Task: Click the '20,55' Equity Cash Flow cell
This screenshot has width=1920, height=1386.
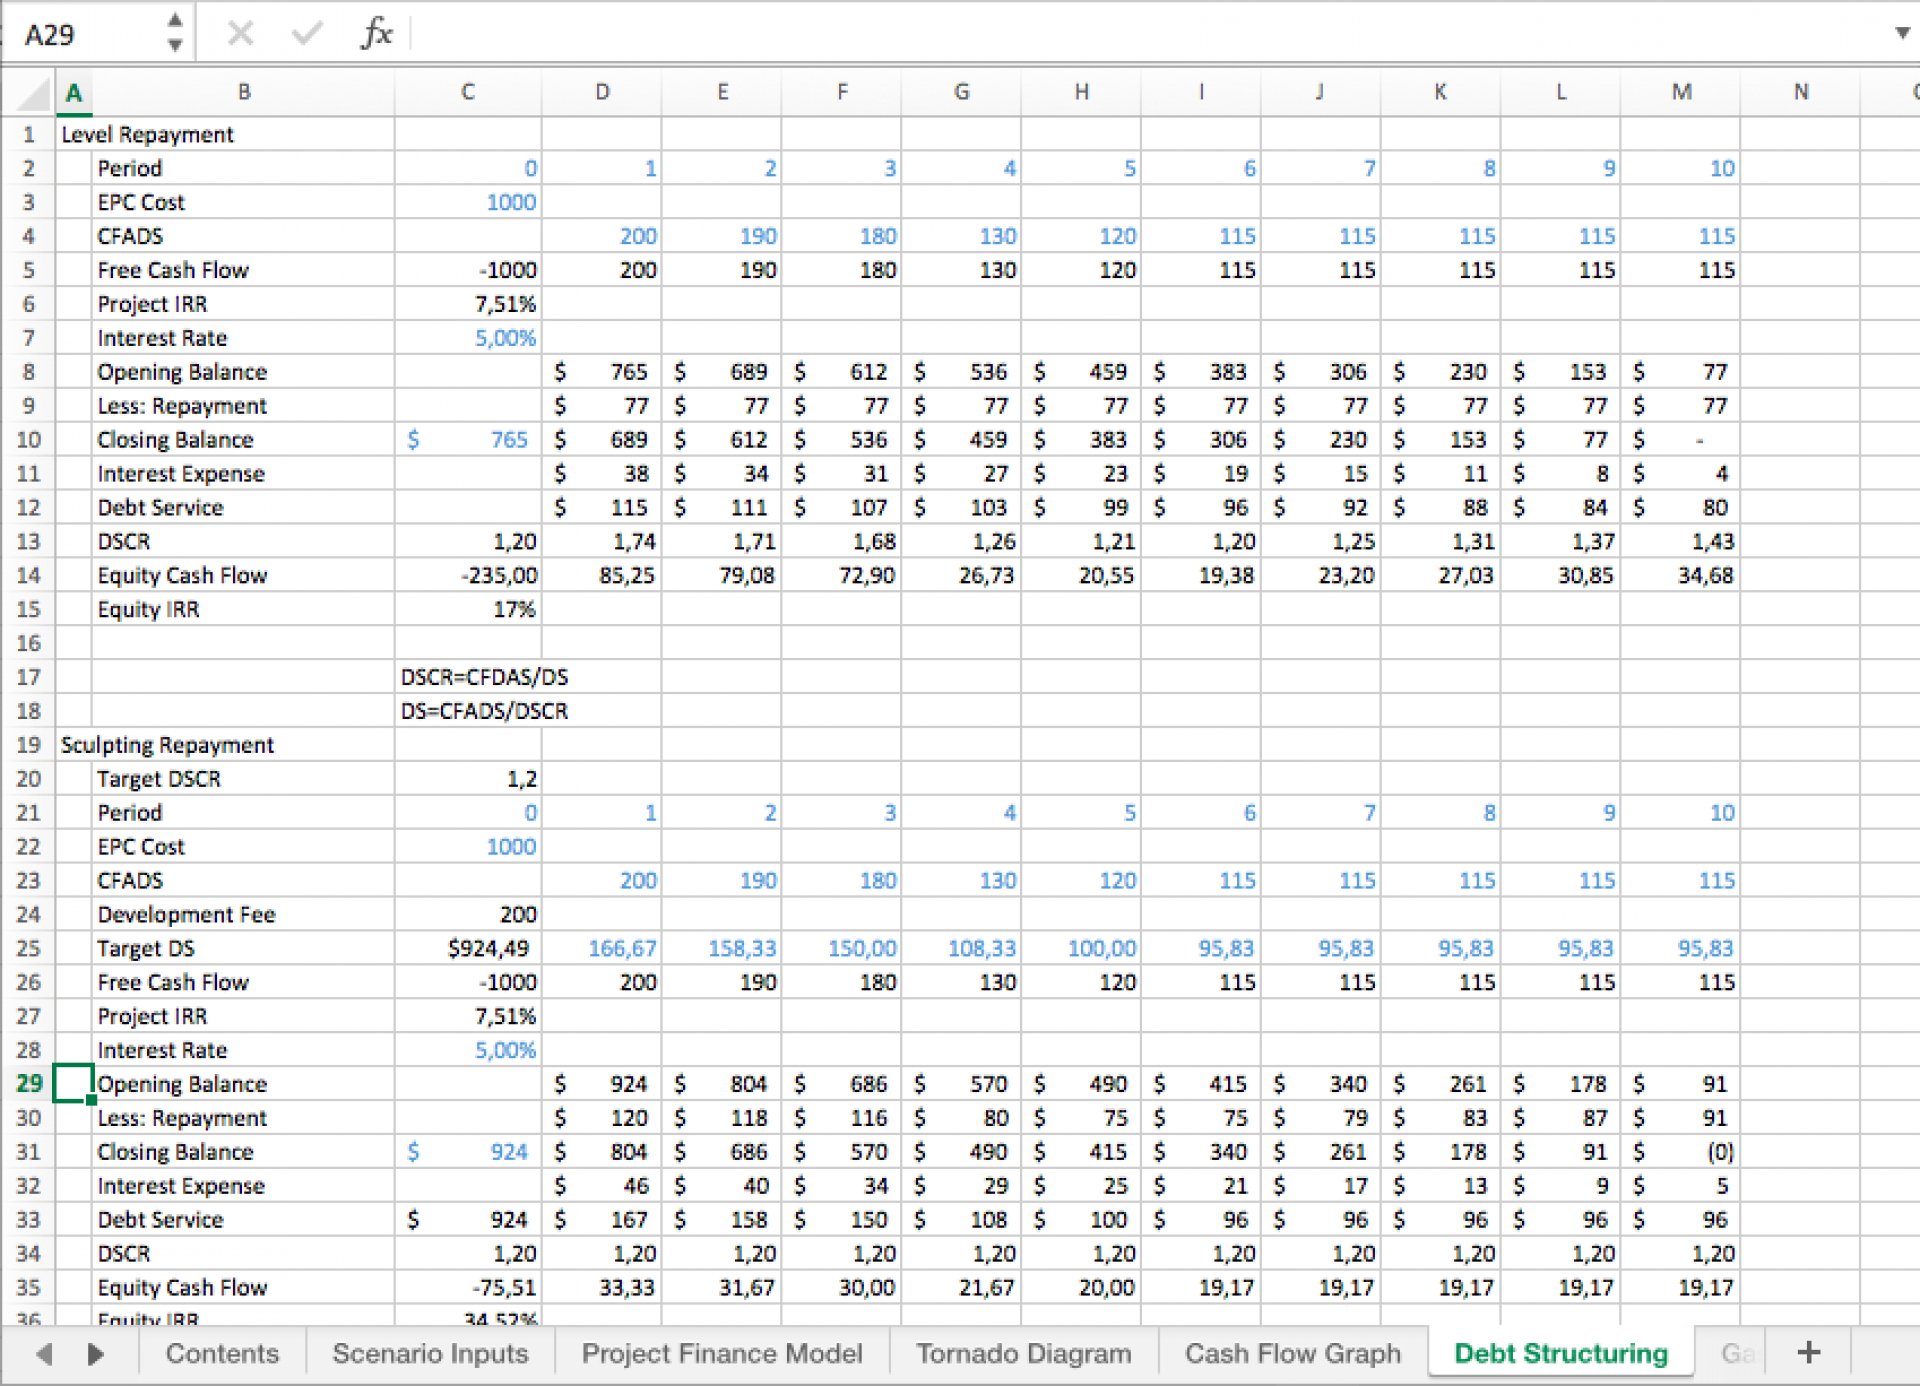Action: [1081, 575]
